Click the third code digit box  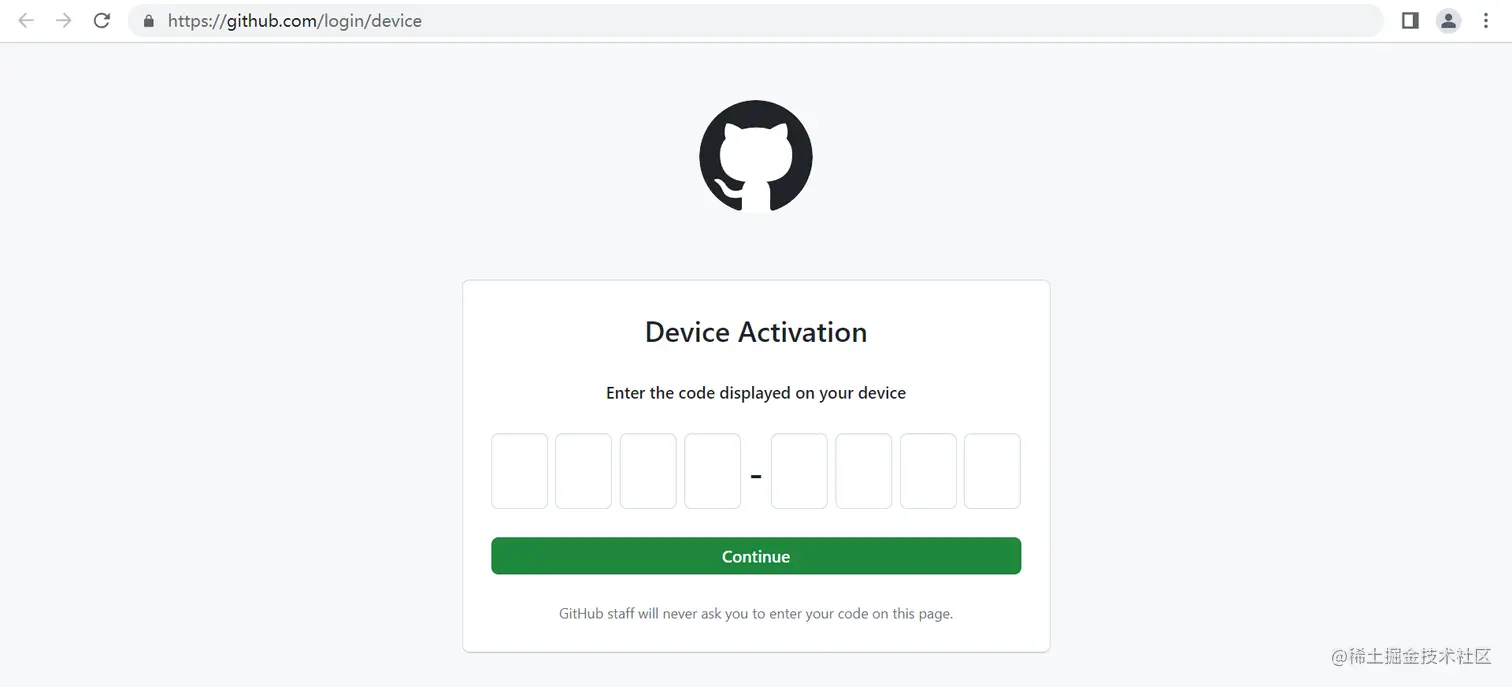tap(648, 471)
